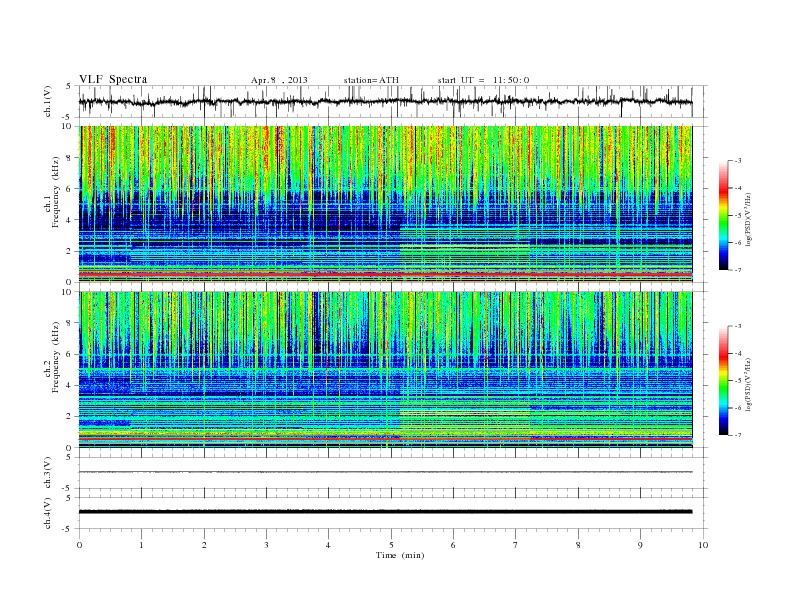This screenshot has width=792, height=612.
Task: Click the "-5" tick on ch.2 colorbar
Action: 737,381
